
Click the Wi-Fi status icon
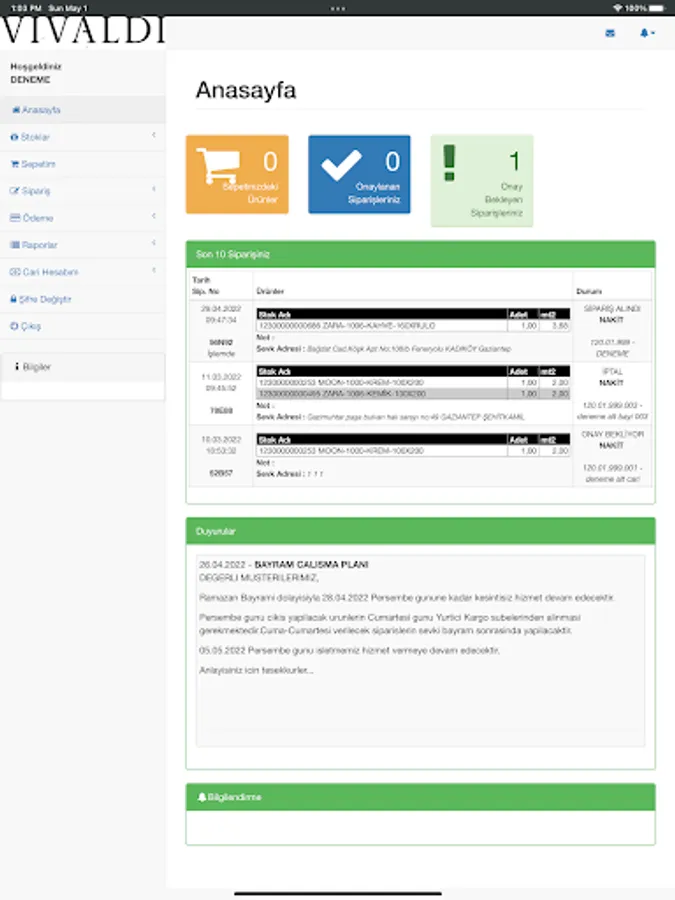[x=618, y=8]
